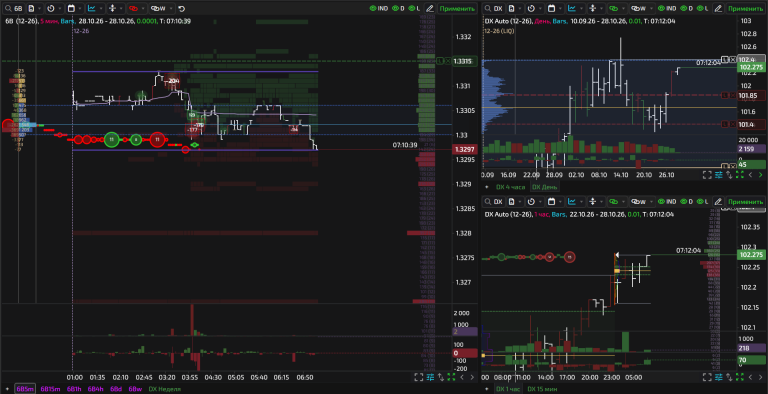Toggle D visibility in DX hourly chart
This screenshot has height=394, width=768.
pyautogui.click(x=687, y=201)
